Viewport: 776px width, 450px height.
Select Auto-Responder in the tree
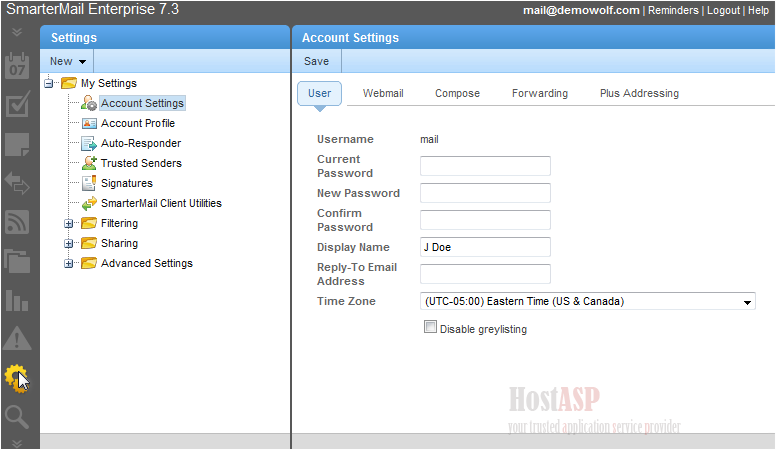[x=141, y=144]
